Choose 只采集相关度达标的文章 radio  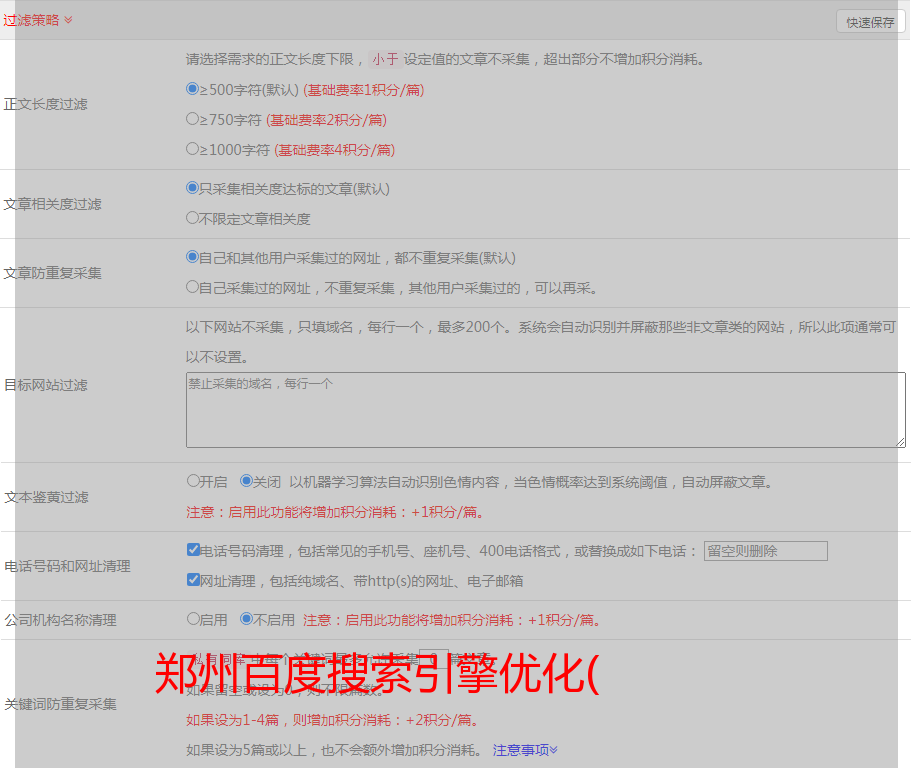coord(192,187)
